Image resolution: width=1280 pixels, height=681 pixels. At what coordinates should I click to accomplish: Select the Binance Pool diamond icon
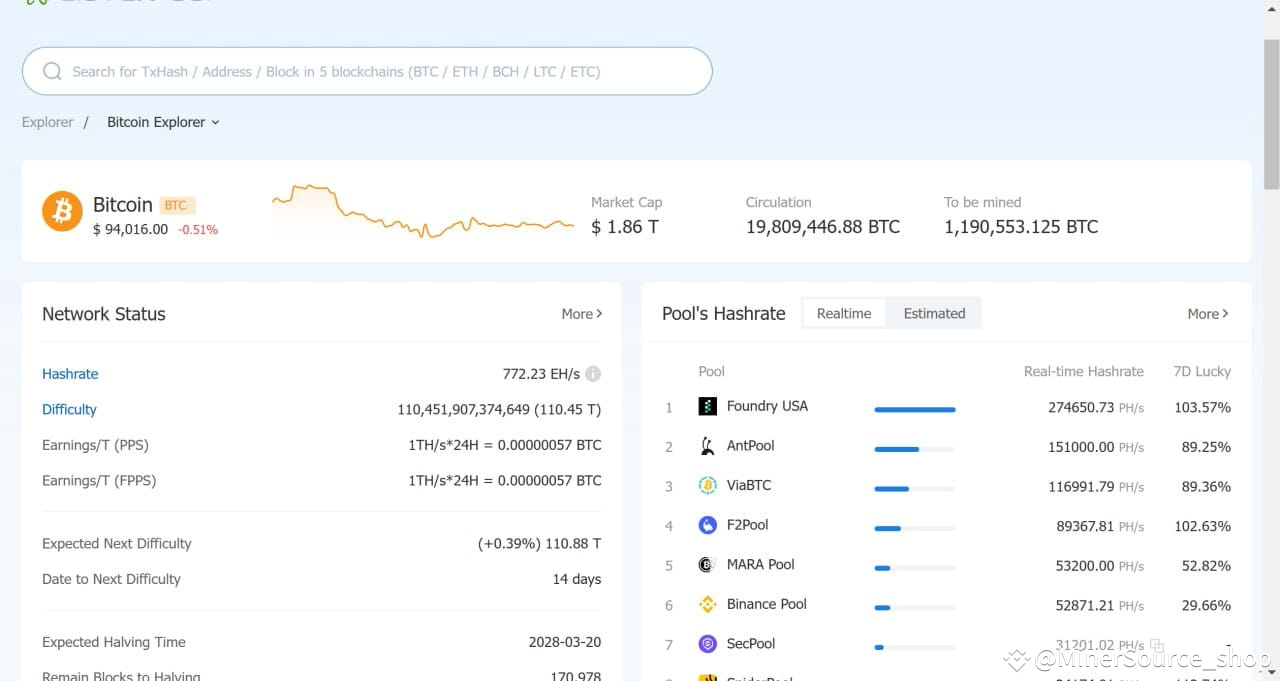point(707,604)
